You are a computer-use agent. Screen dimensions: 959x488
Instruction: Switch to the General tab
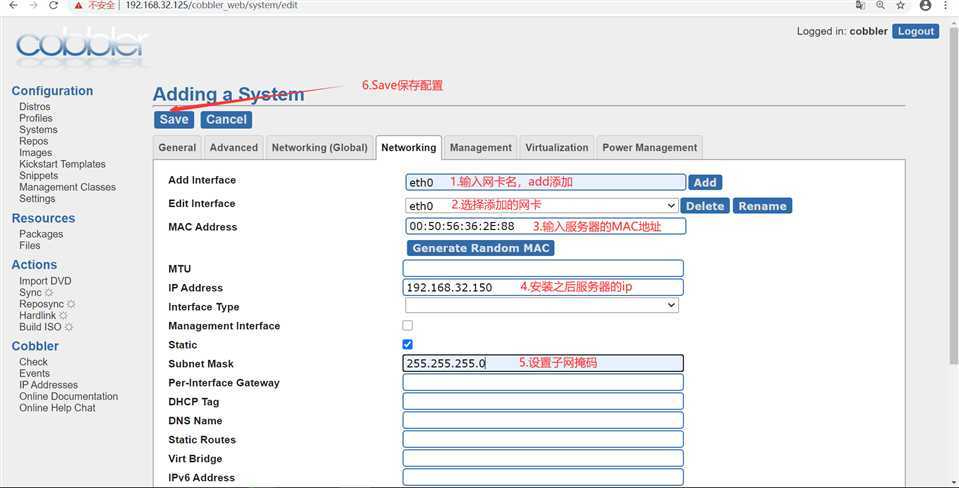coord(177,147)
